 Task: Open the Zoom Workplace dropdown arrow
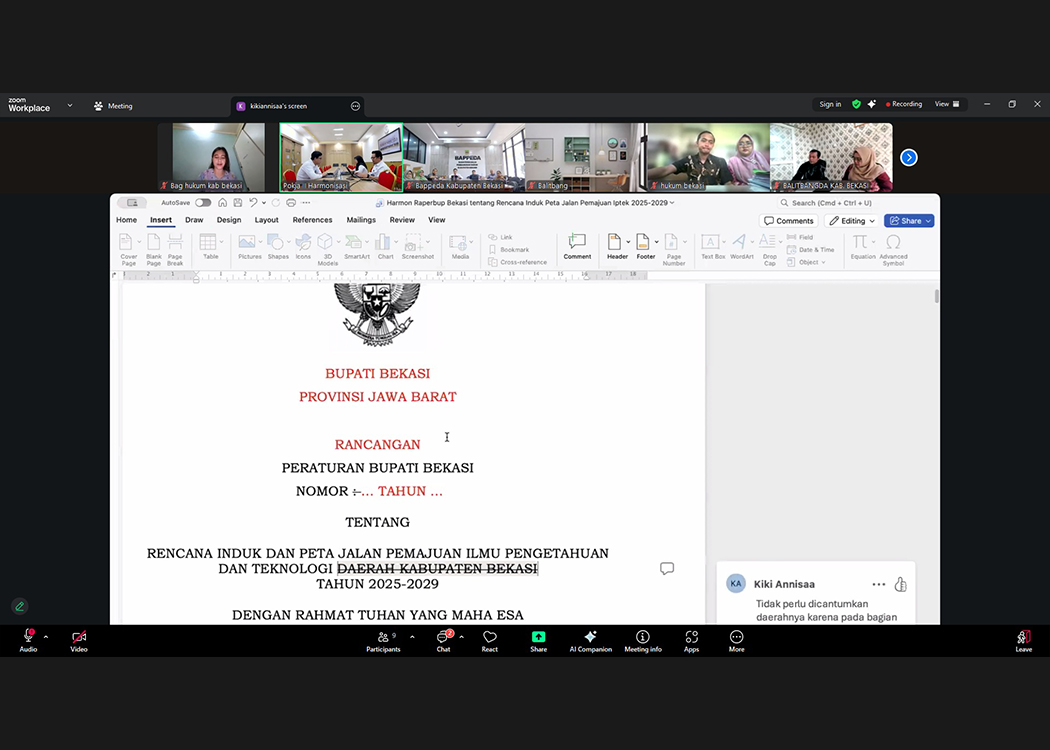tap(70, 105)
